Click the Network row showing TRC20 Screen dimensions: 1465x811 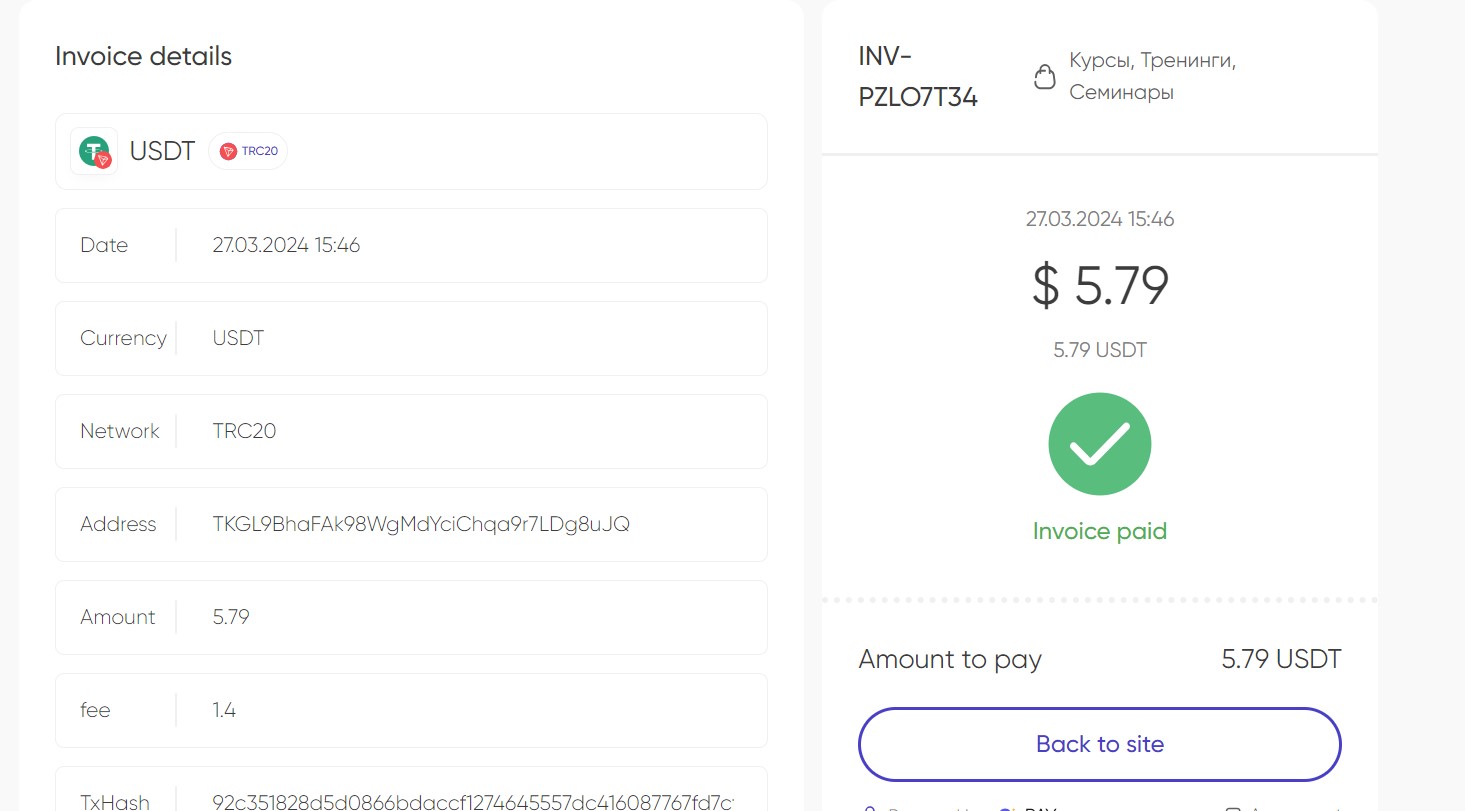pyautogui.click(x=411, y=431)
